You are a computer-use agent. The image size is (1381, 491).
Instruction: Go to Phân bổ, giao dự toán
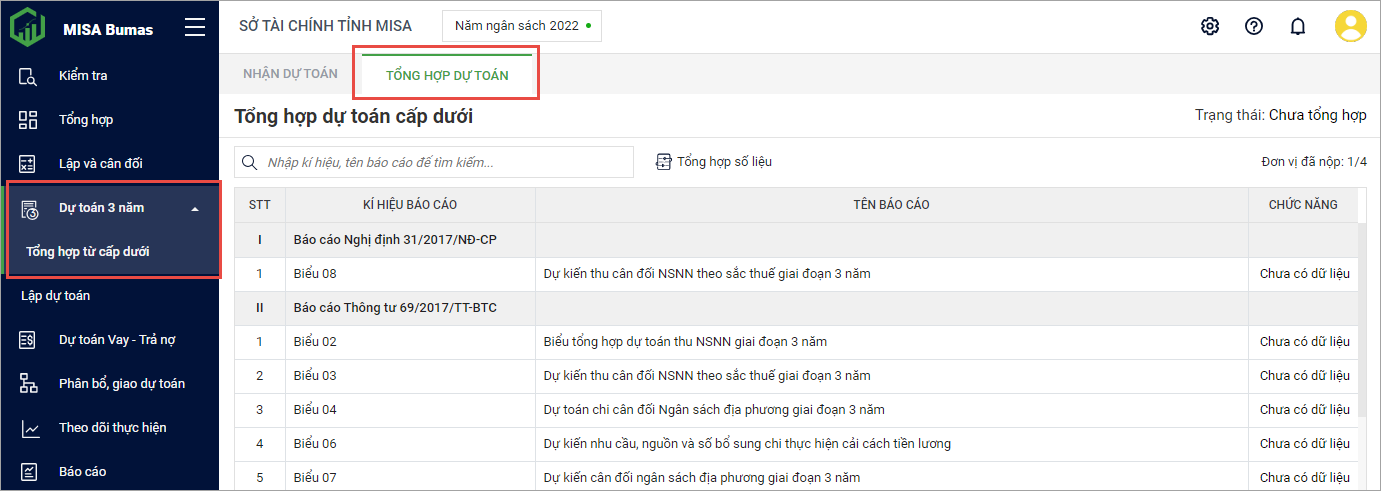tap(121, 384)
